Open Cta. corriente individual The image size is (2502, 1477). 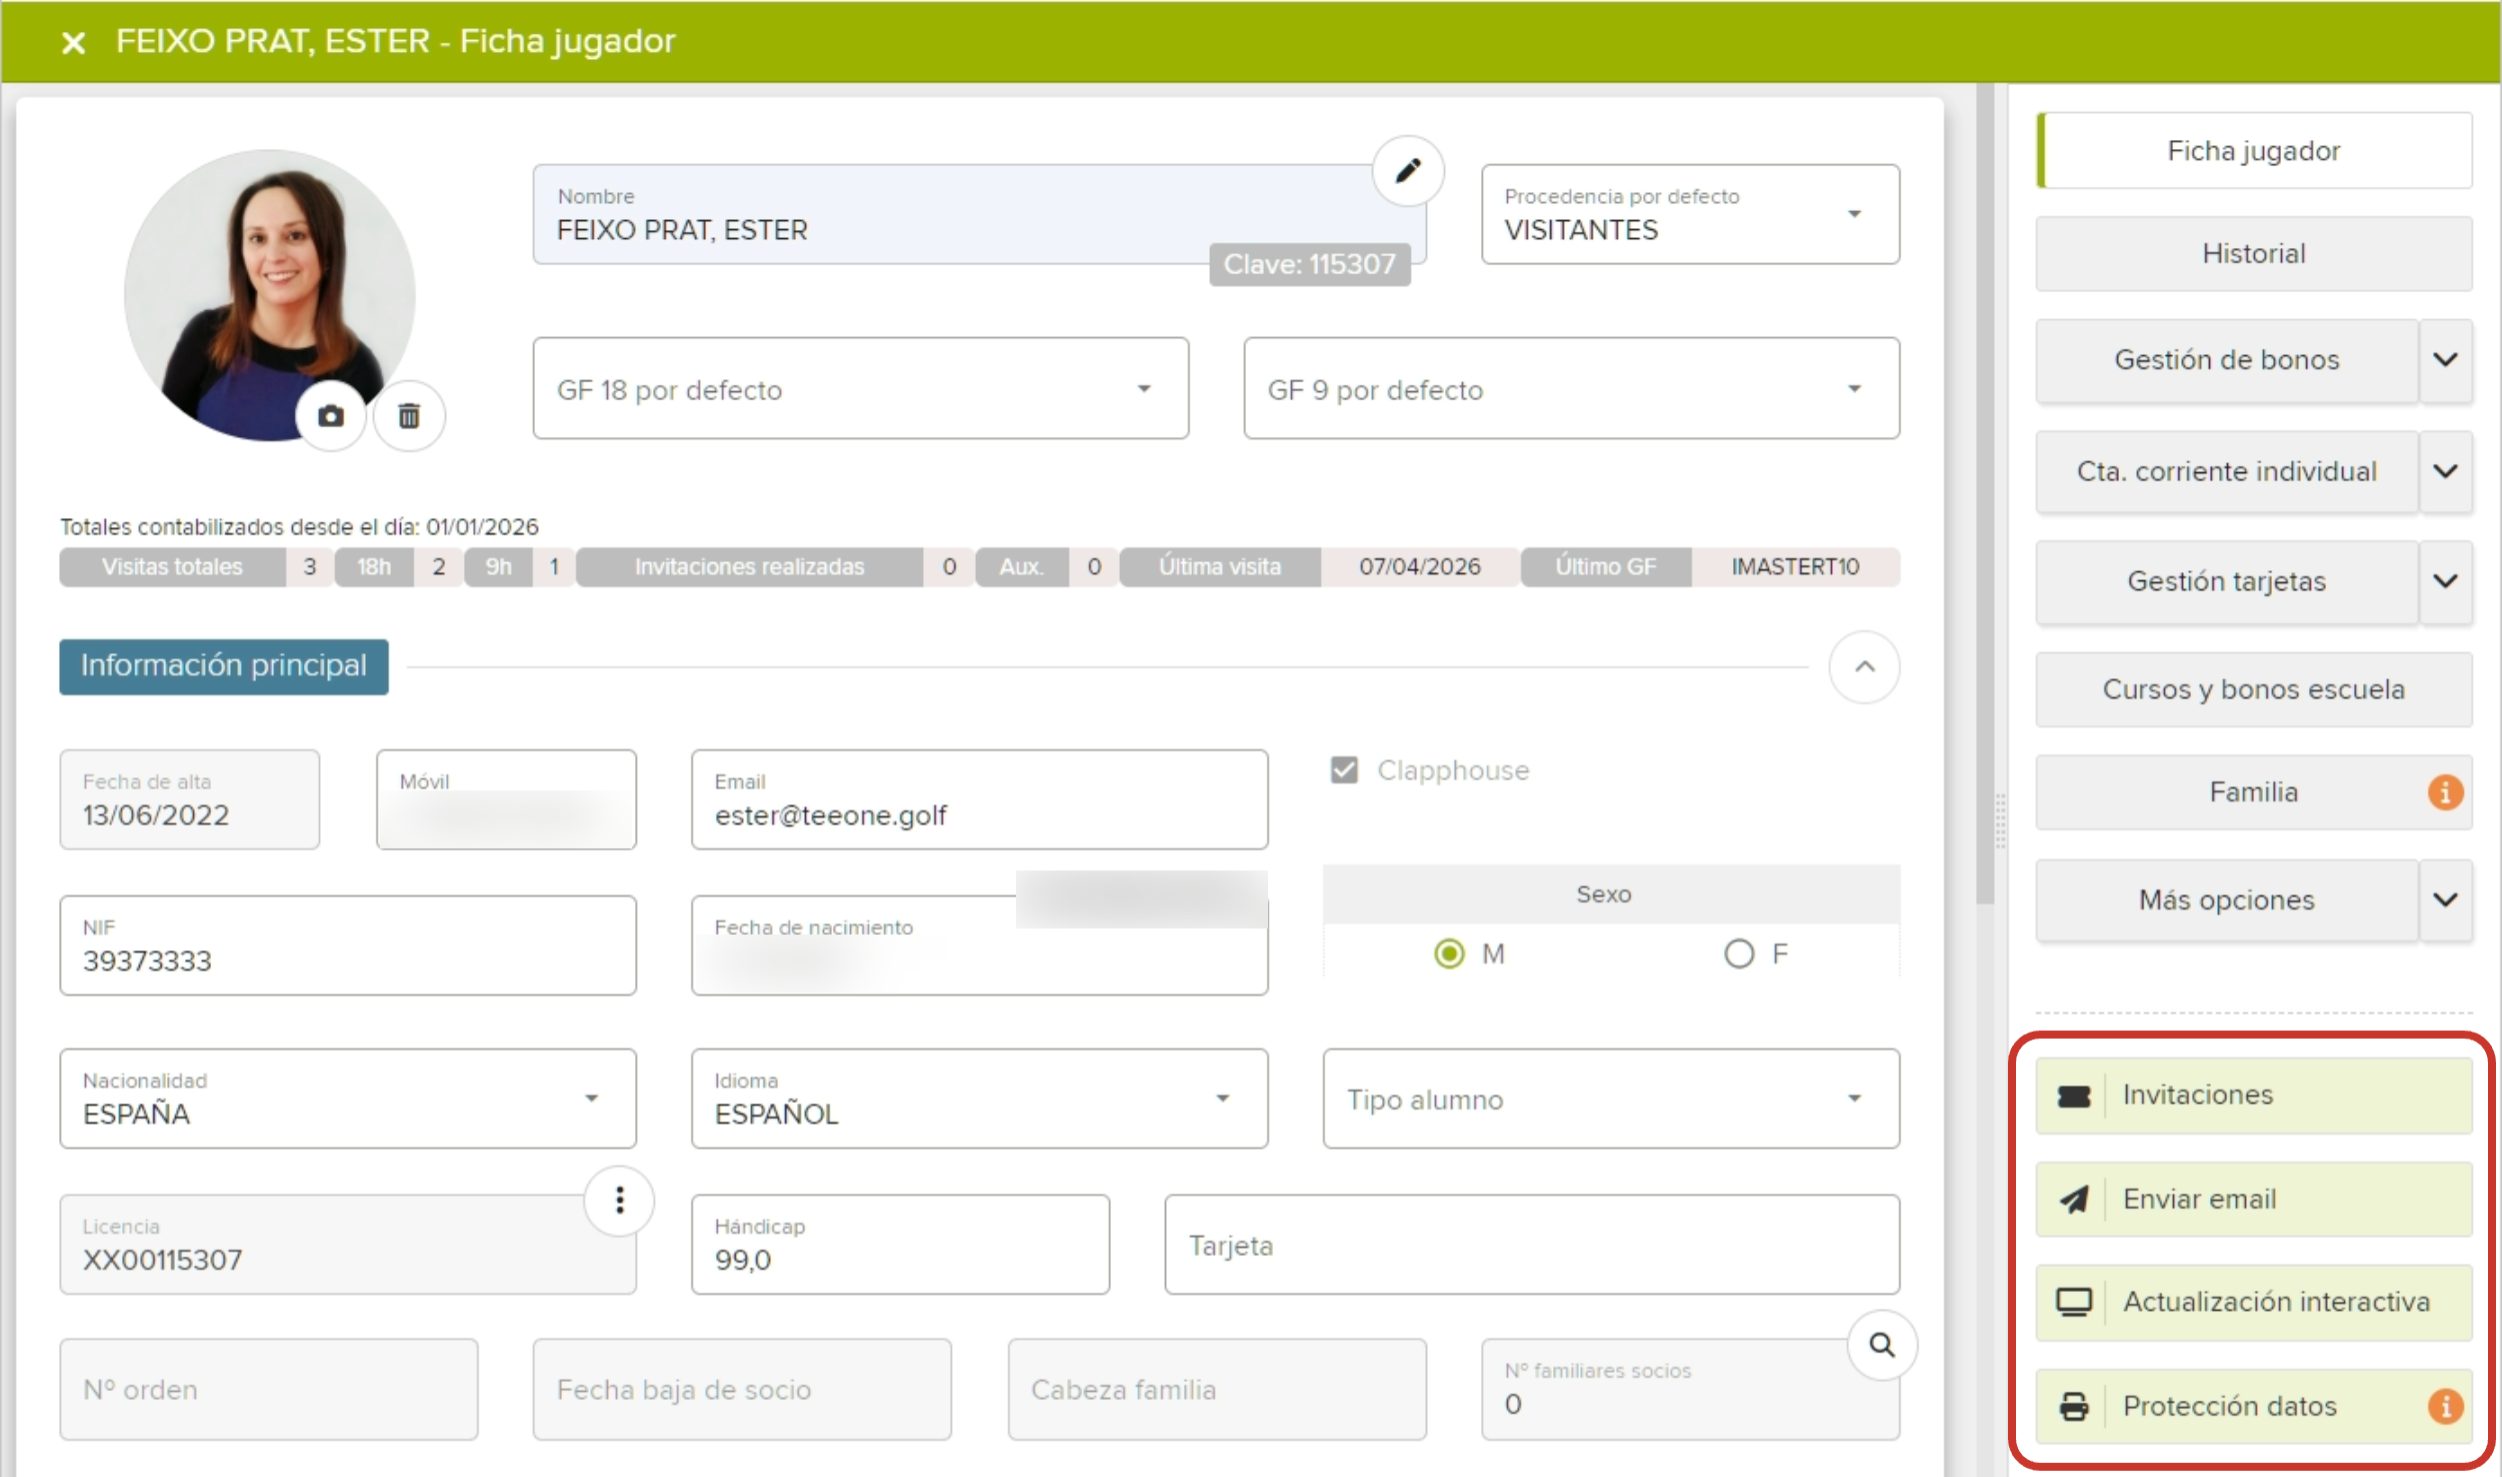pyautogui.click(x=2227, y=471)
